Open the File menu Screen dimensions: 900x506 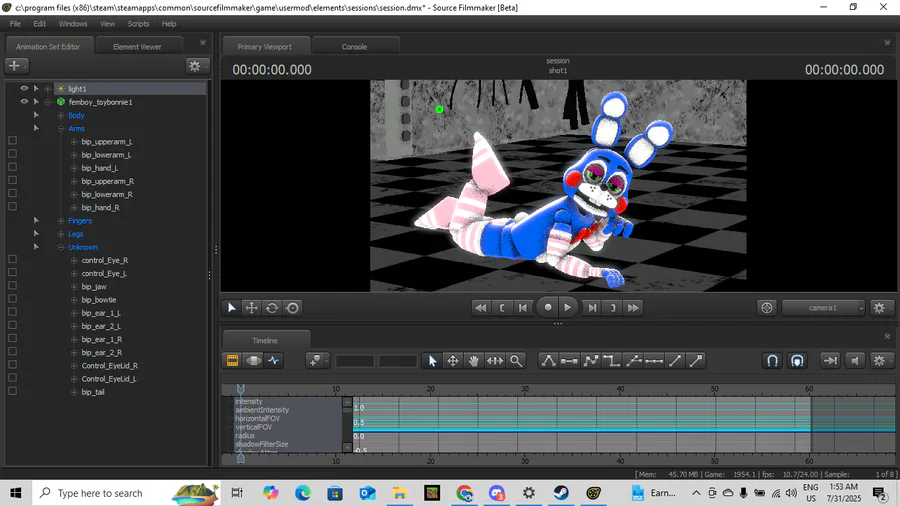[15, 24]
